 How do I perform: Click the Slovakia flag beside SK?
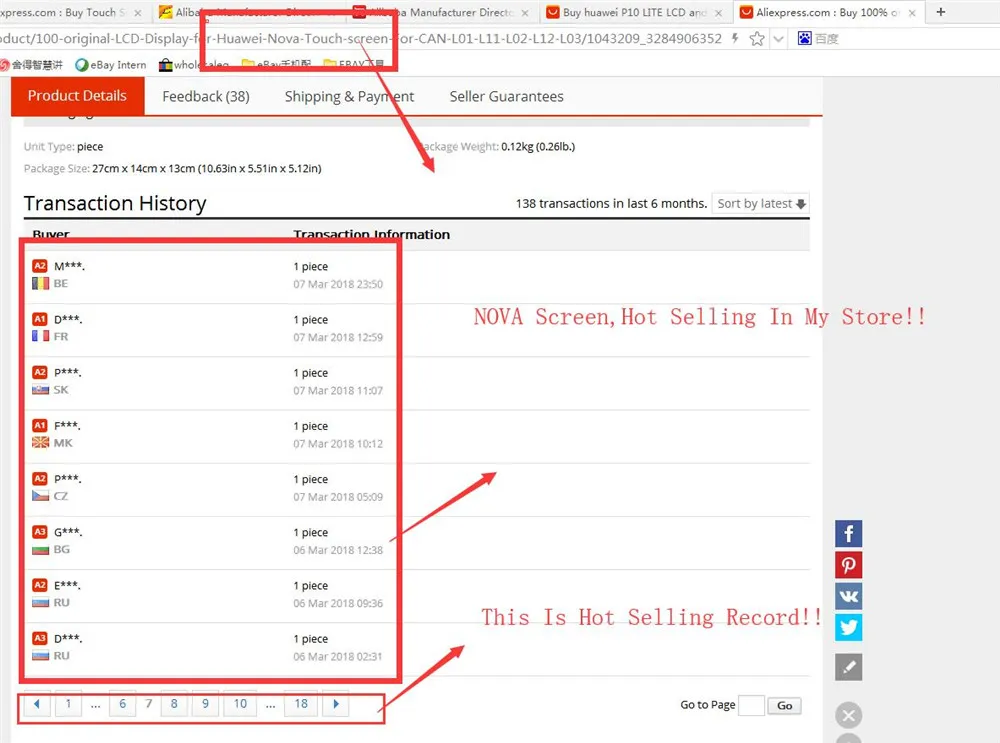tap(40, 390)
